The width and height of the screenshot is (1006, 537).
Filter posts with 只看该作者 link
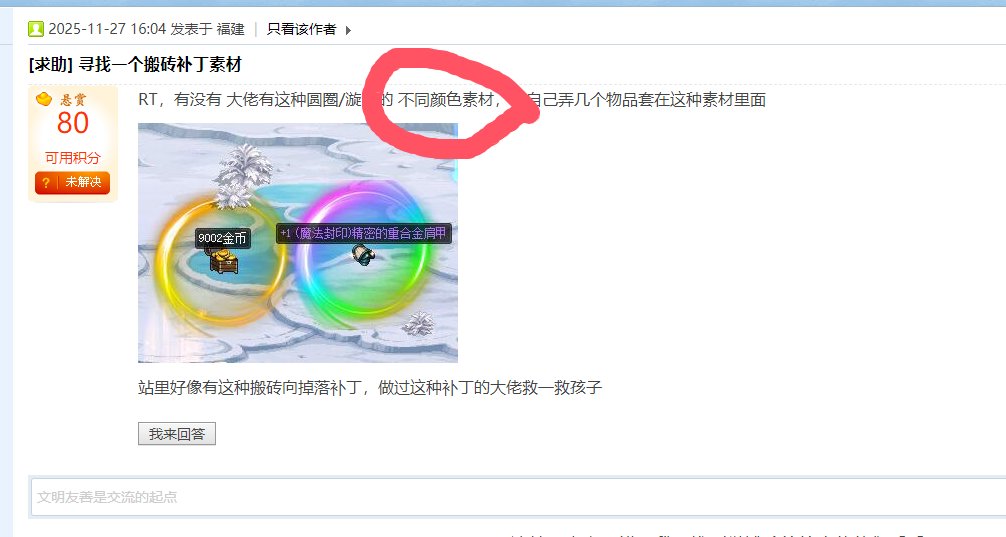point(302,30)
